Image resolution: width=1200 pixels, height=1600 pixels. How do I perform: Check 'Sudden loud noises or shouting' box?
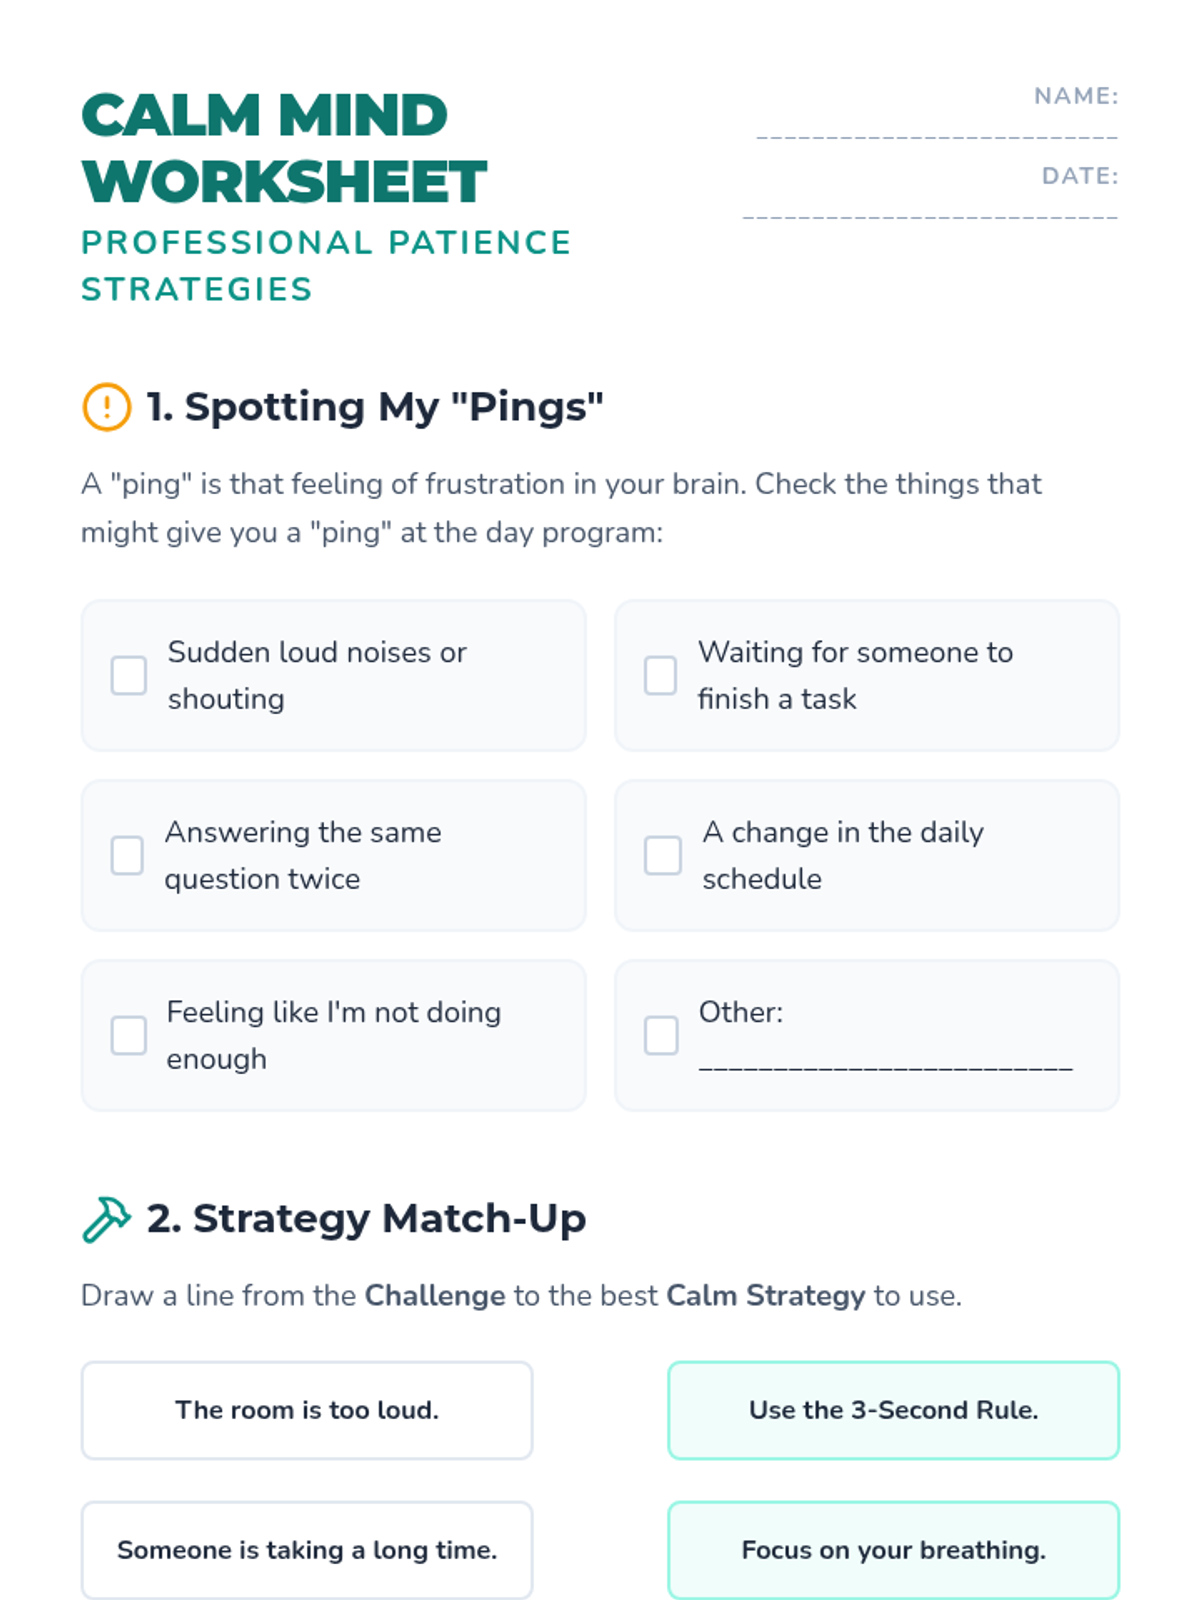(129, 675)
